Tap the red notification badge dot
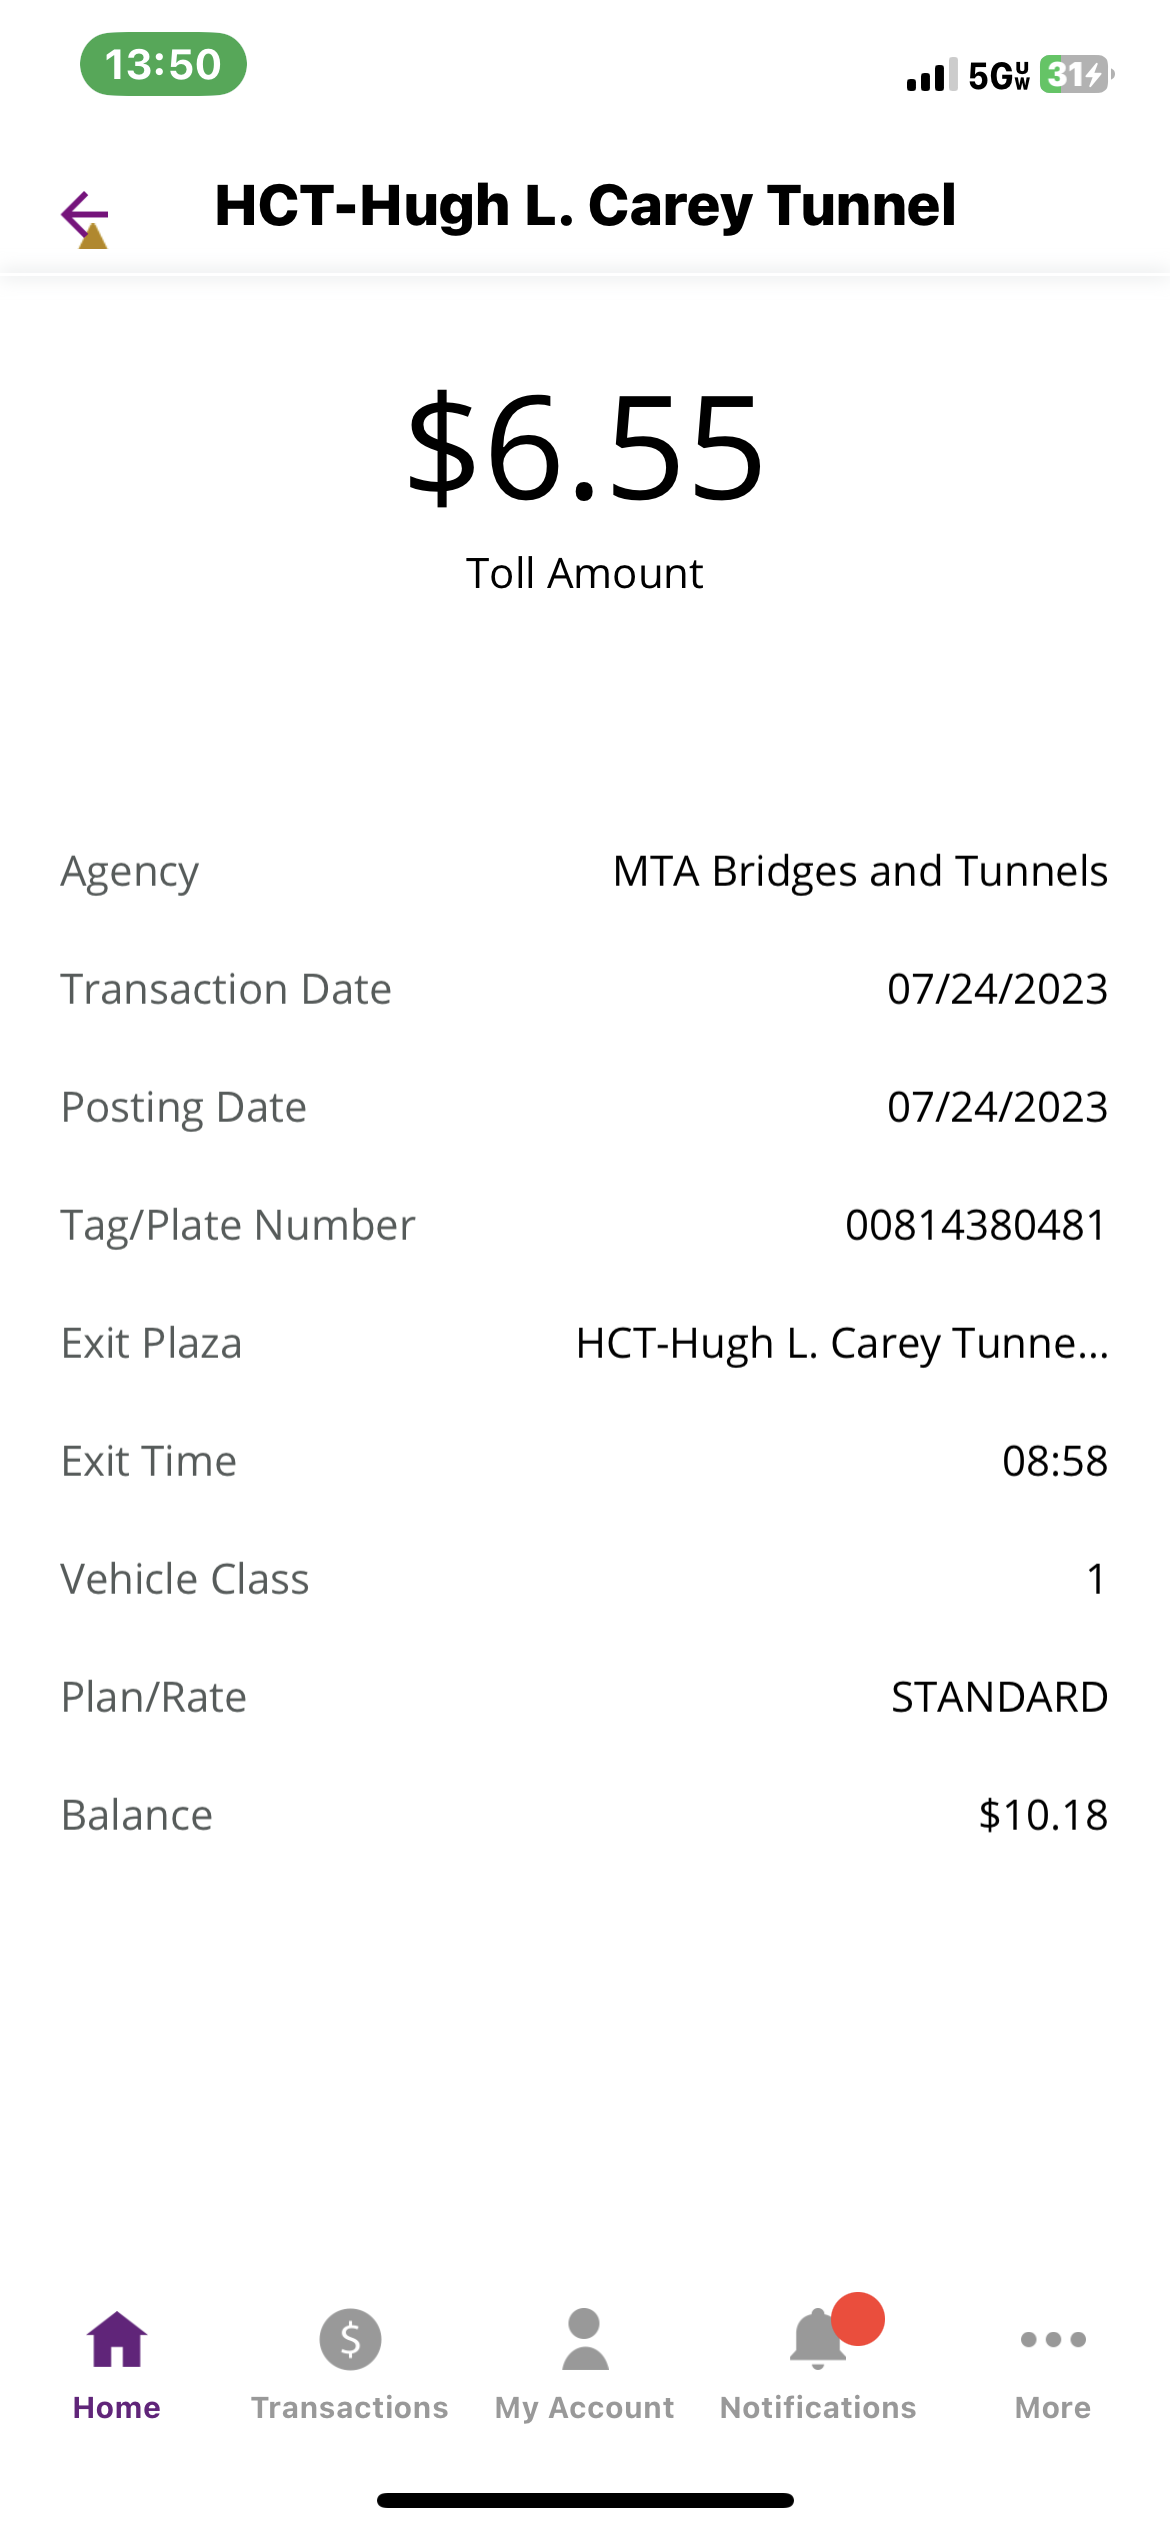This screenshot has width=1170, height=2532. 858,2318
